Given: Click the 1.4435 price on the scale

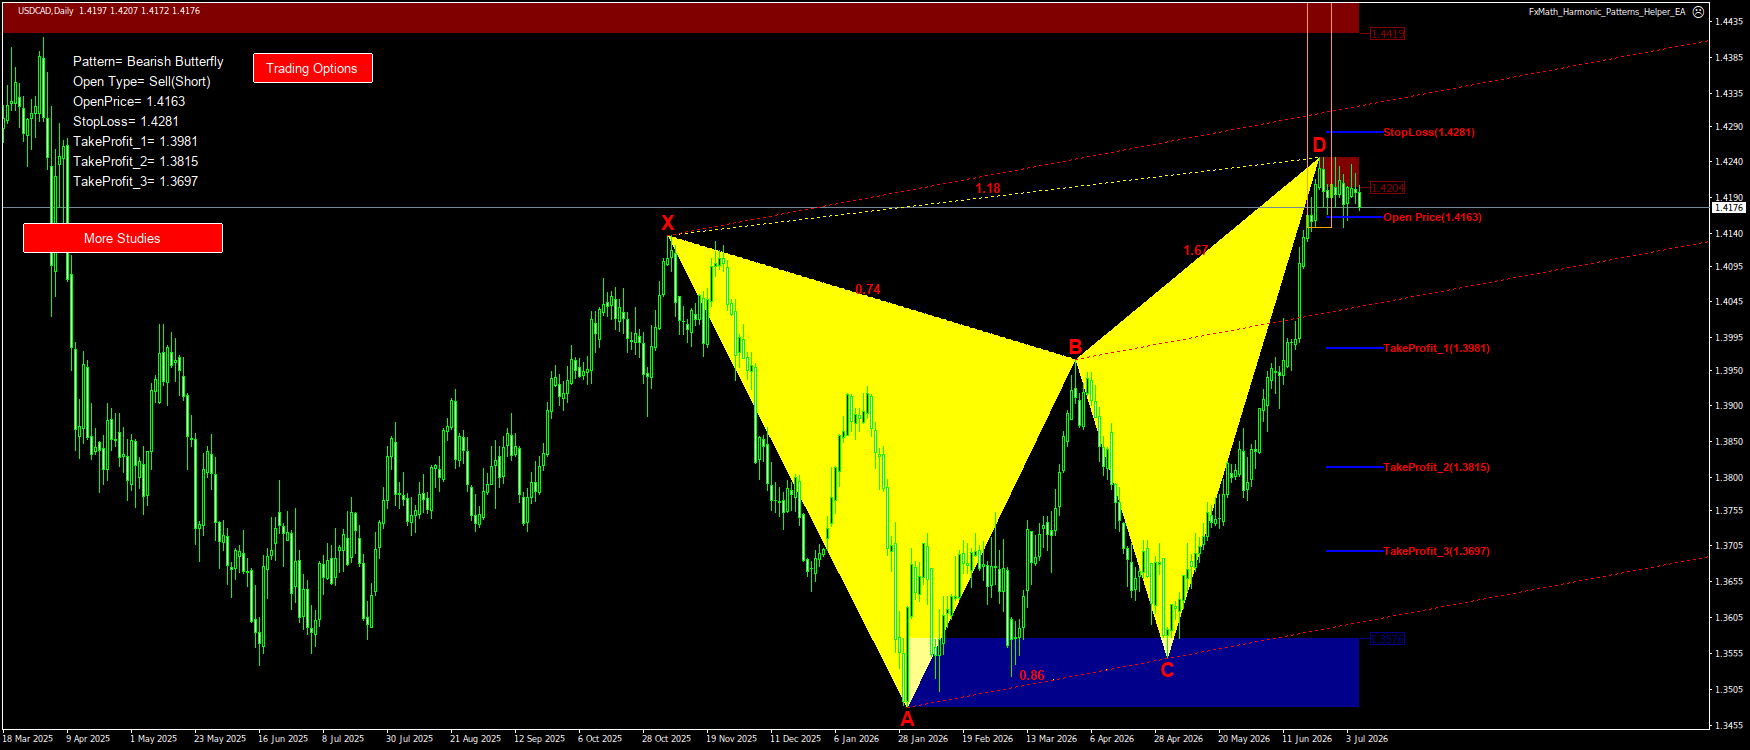Looking at the screenshot, I should coord(1729,21).
